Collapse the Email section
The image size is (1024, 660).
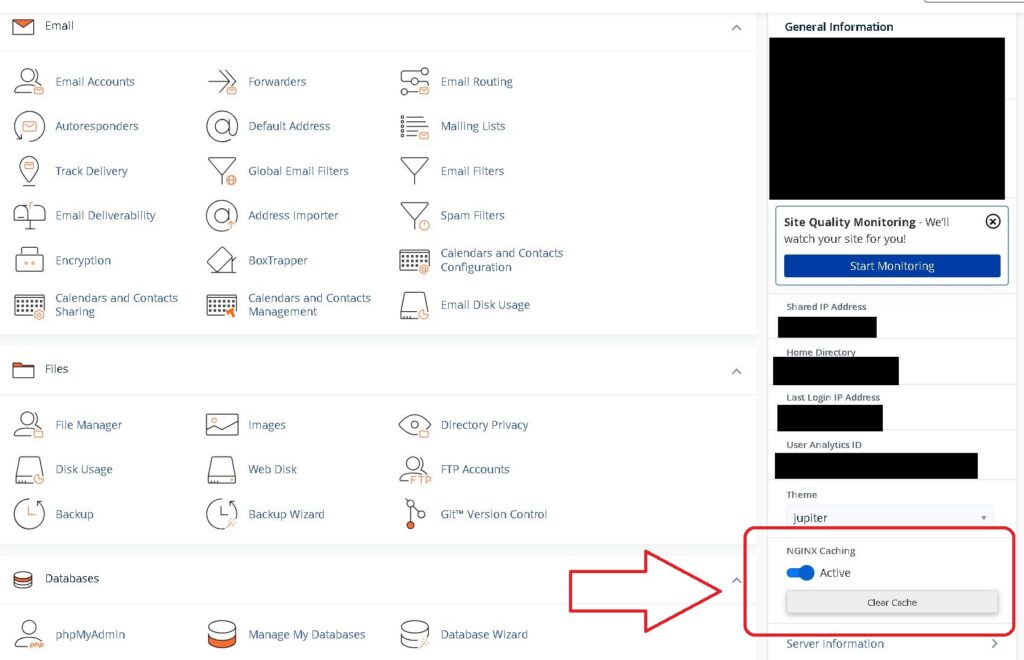pos(737,28)
